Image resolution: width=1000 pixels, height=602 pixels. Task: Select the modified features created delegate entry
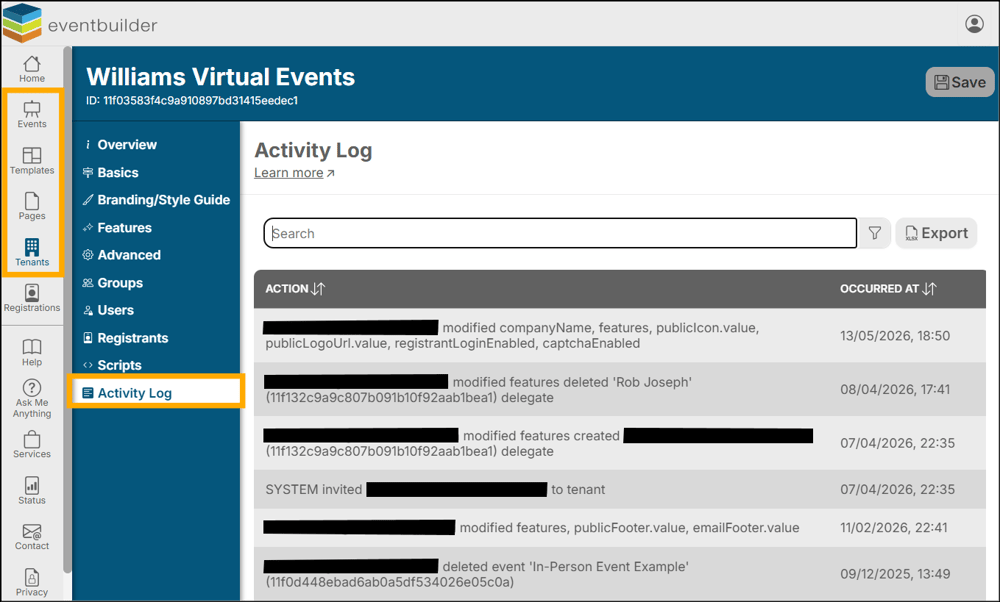tap(620, 443)
